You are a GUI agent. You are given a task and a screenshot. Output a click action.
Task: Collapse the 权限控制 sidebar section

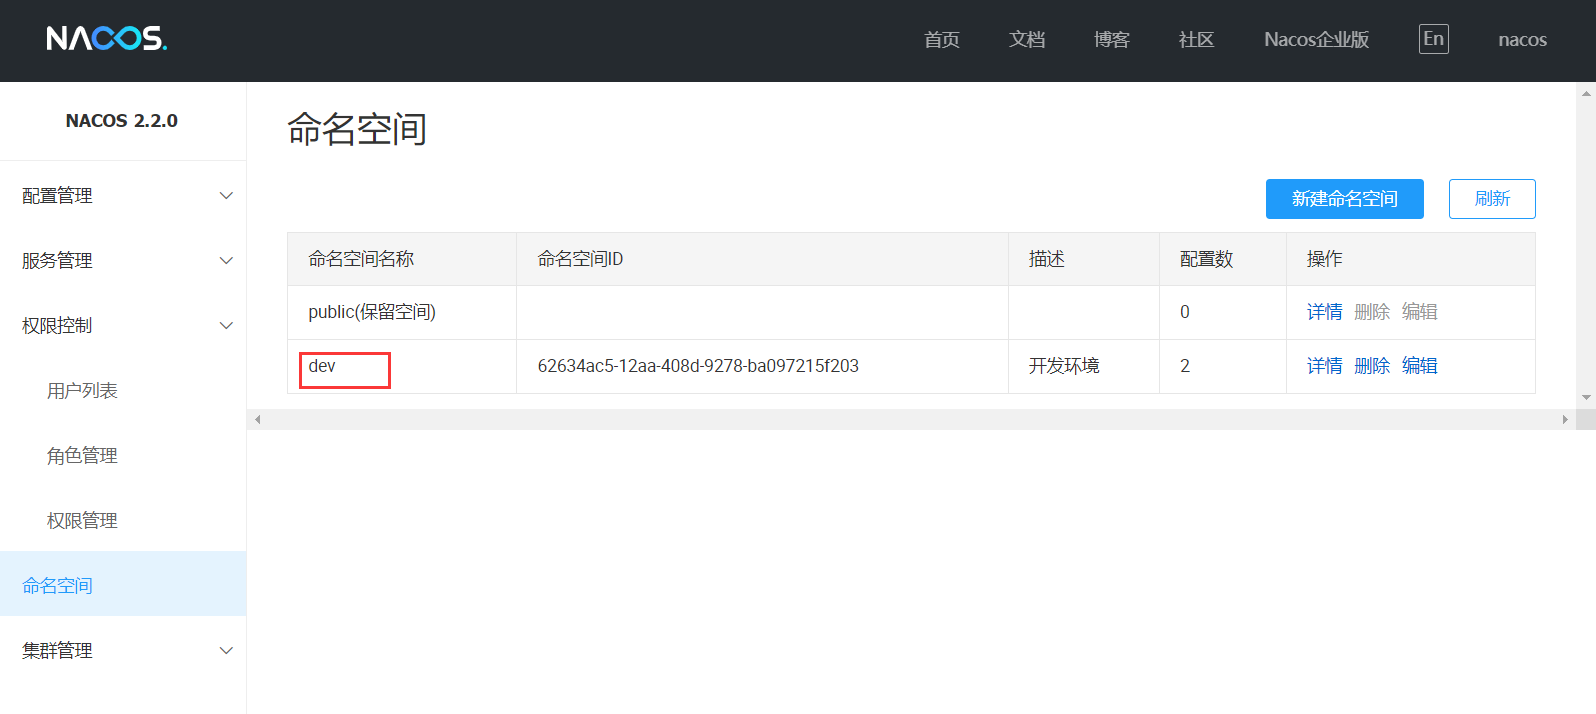(122, 326)
